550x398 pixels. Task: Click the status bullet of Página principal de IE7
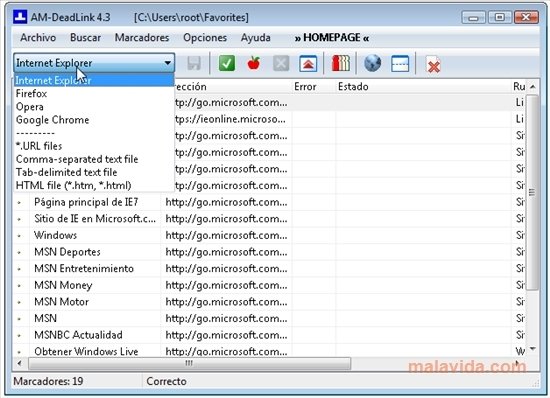(x=19, y=203)
